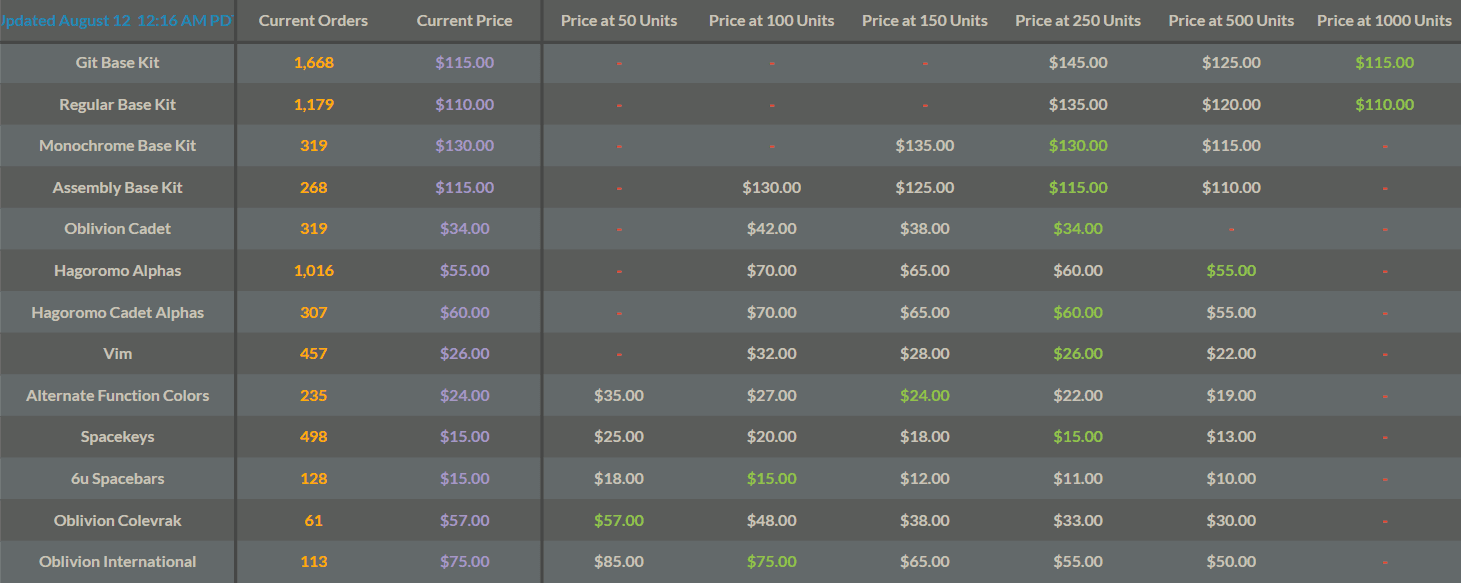
Task: Click the Price at 1000 Units header
Action: [1384, 21]
